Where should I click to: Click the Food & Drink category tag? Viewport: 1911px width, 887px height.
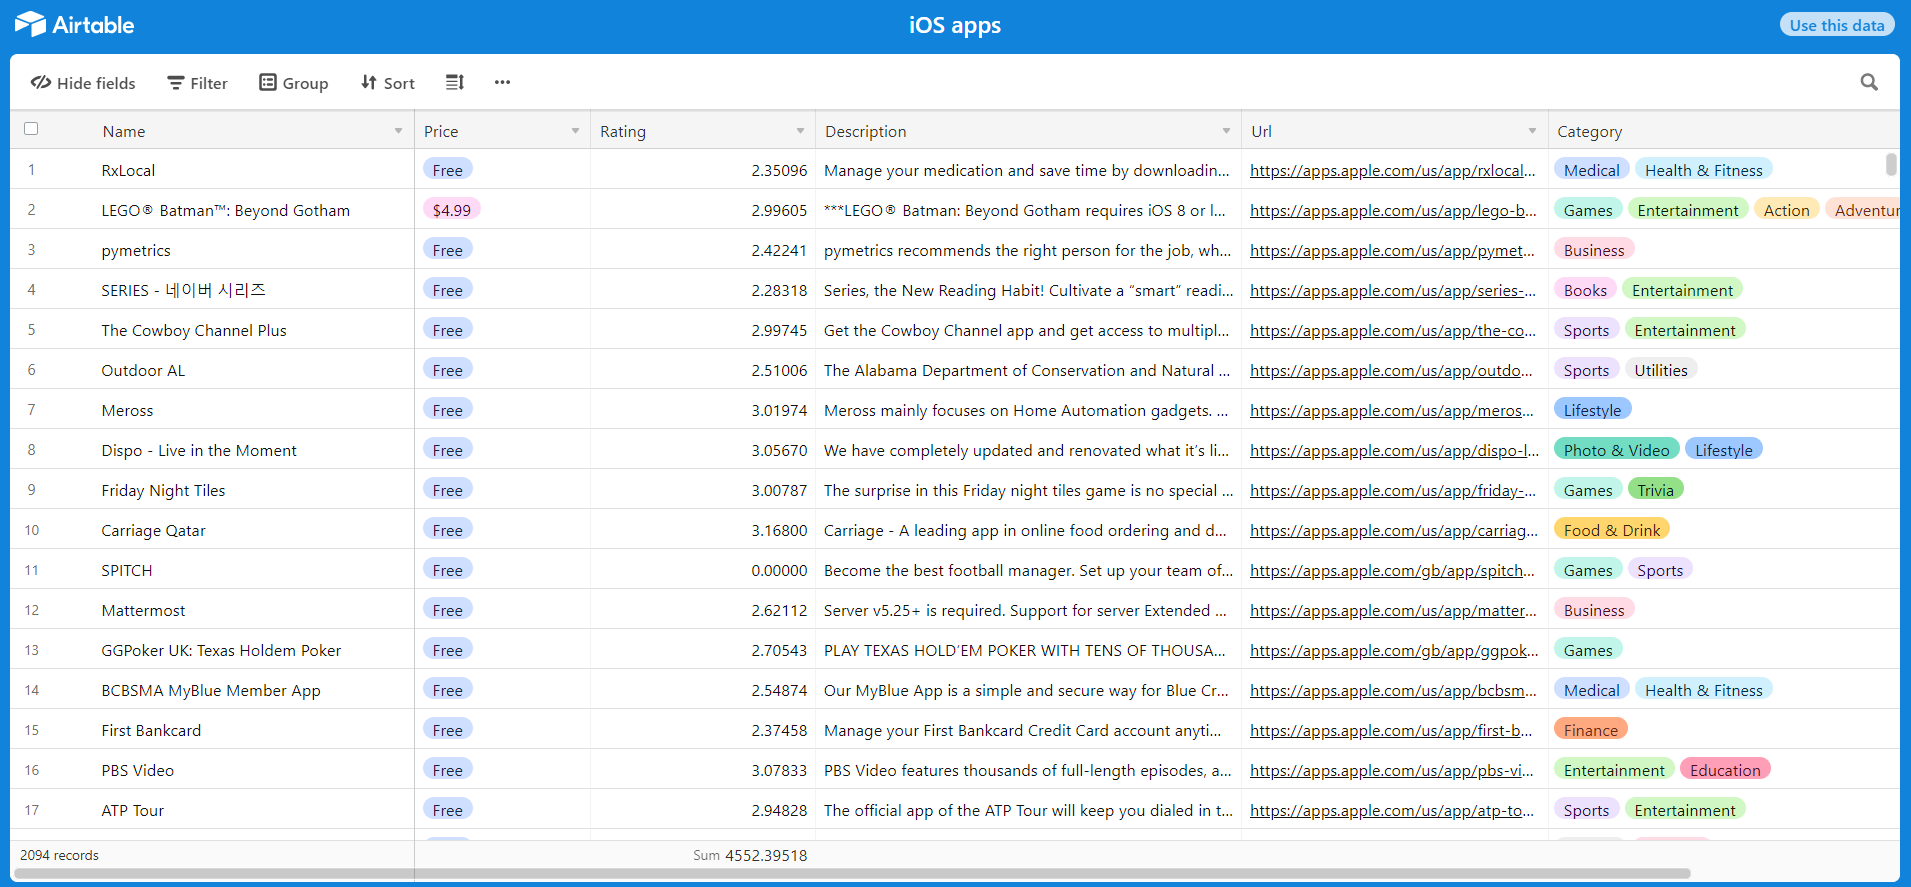tap(1611, 530)
